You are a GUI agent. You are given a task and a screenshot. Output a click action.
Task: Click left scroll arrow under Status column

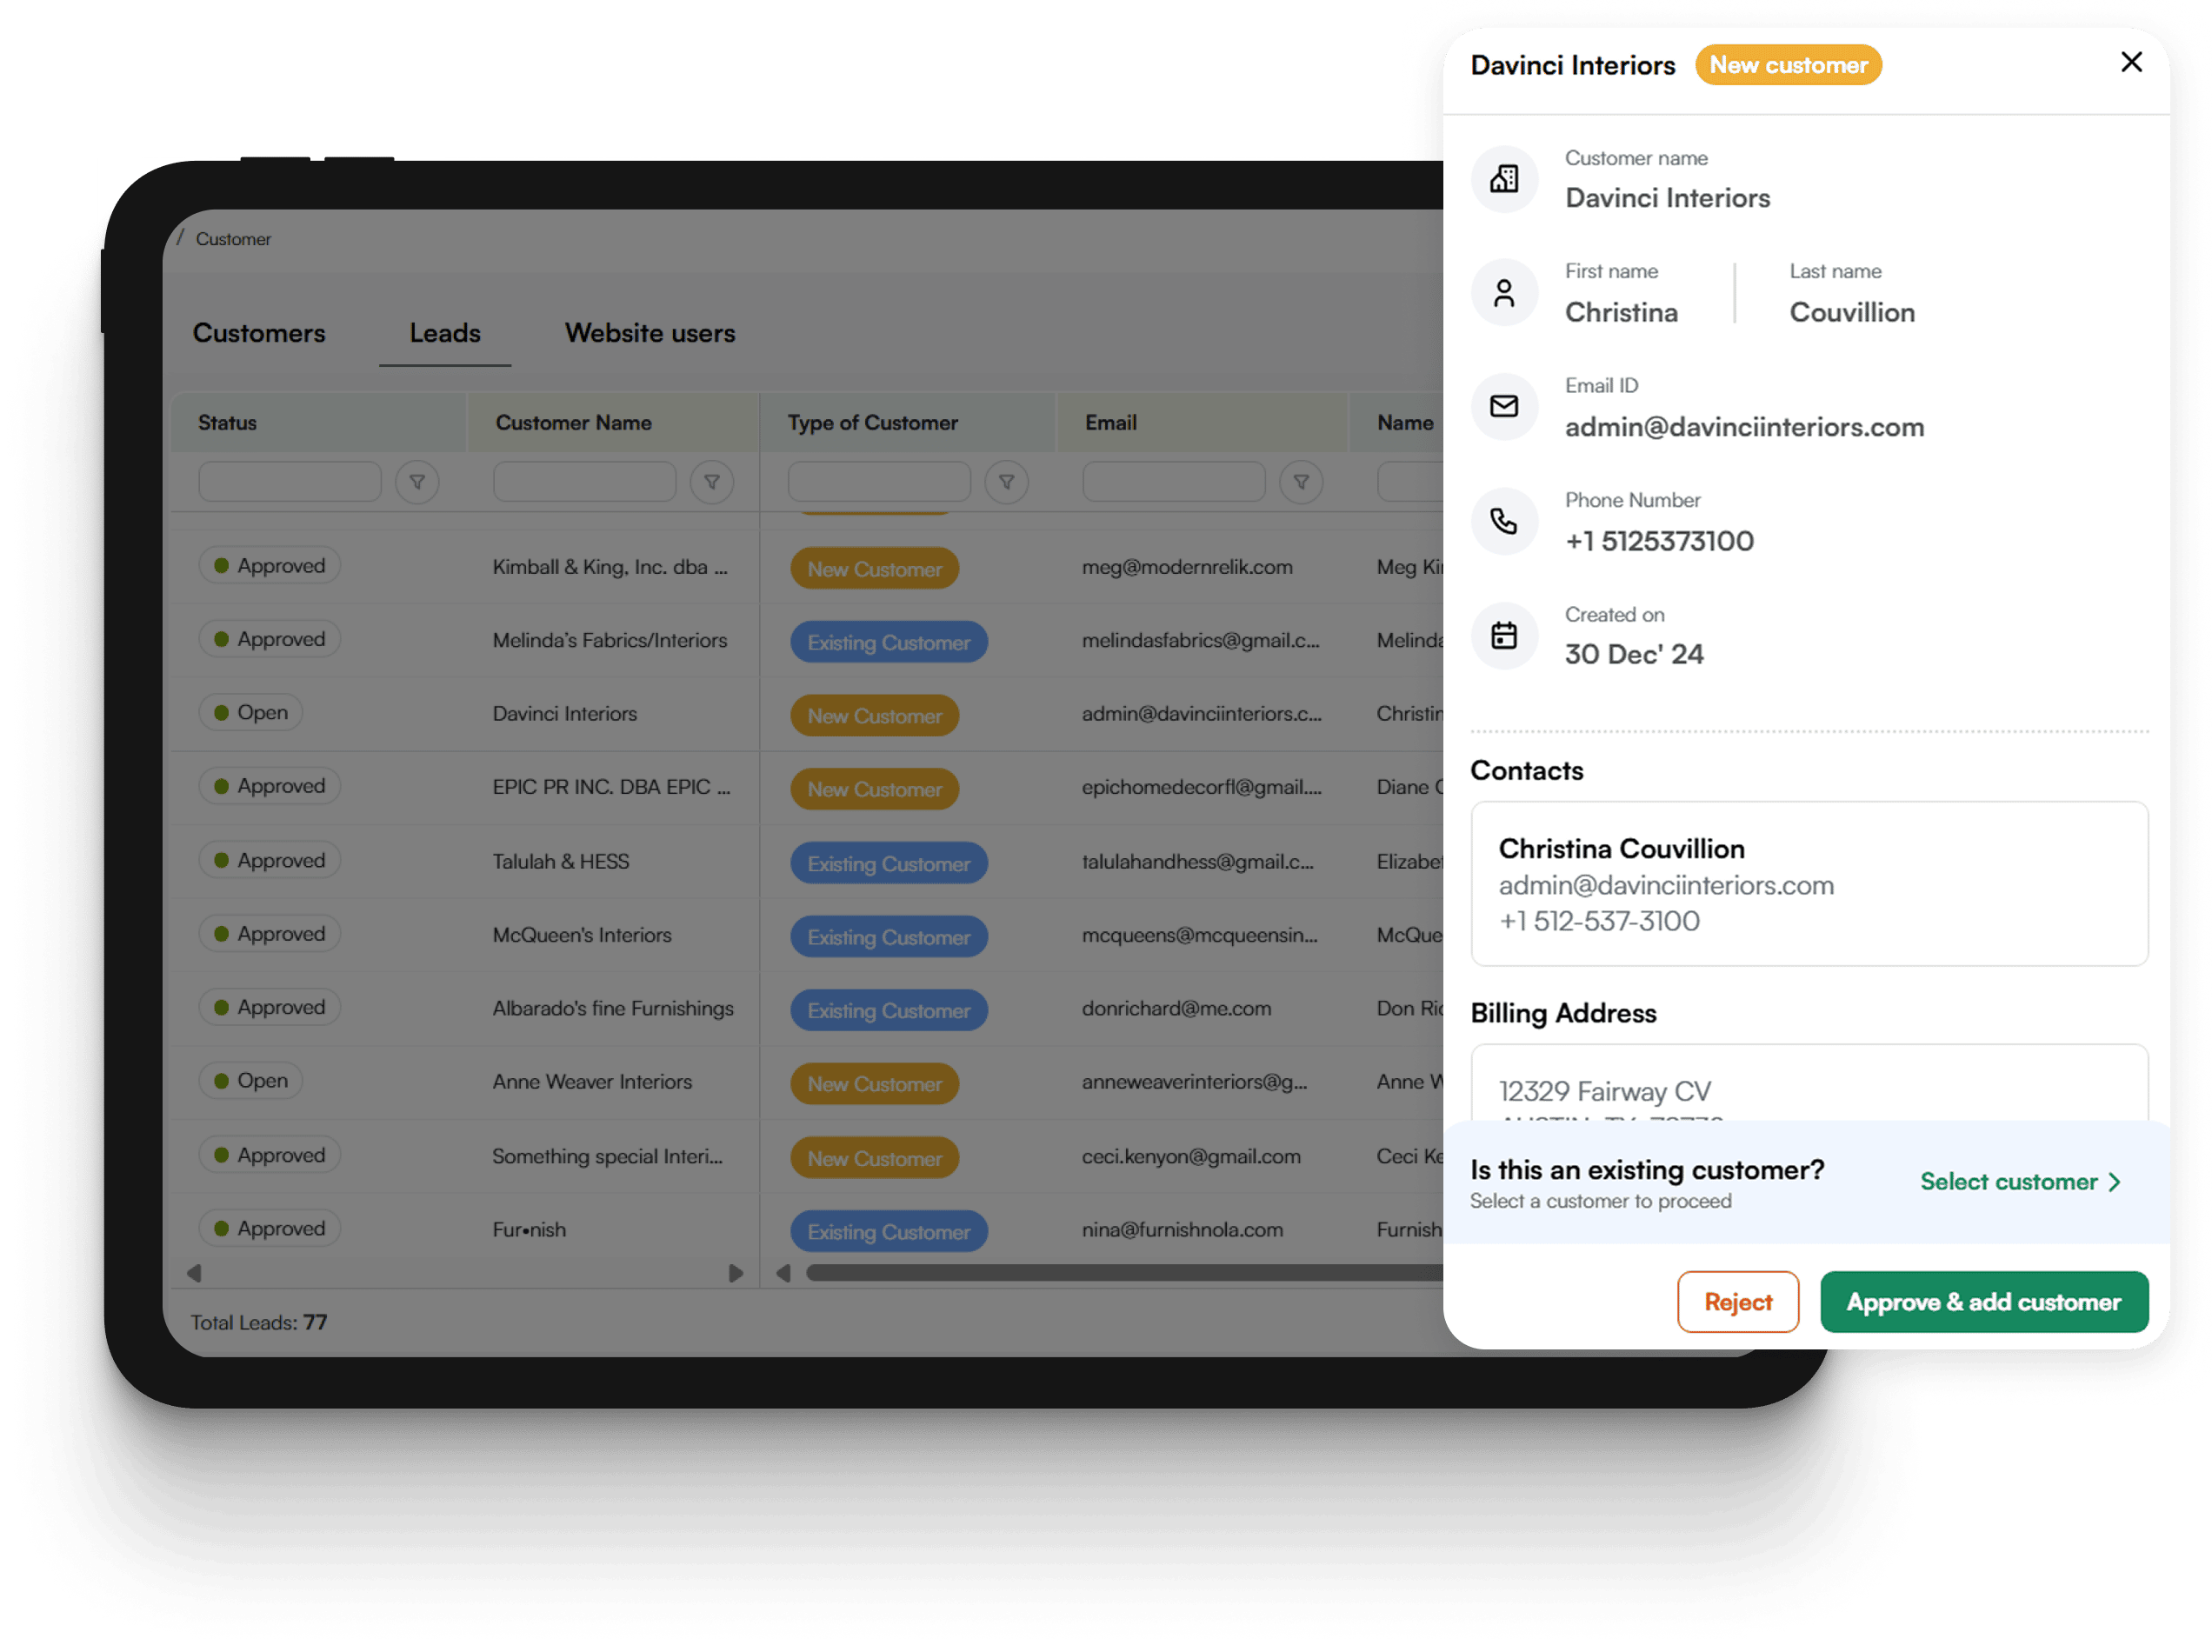[x=194, y=1273]
